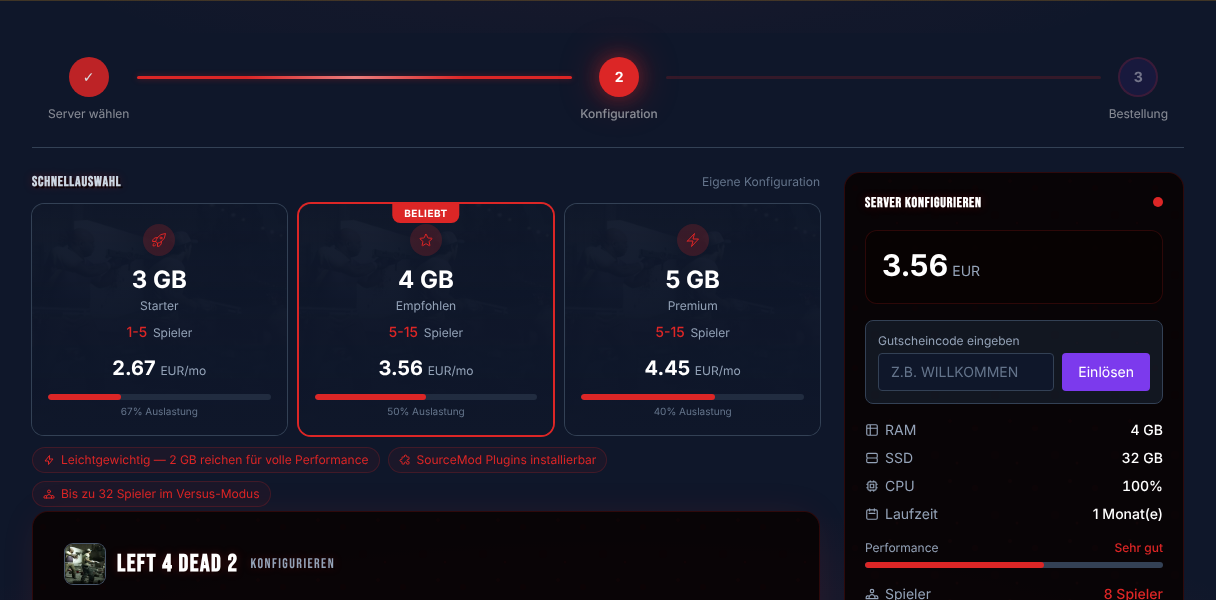Click the star icon on Empfohlen card
This screenshot has width=1216, height=600.
point(426,240)
